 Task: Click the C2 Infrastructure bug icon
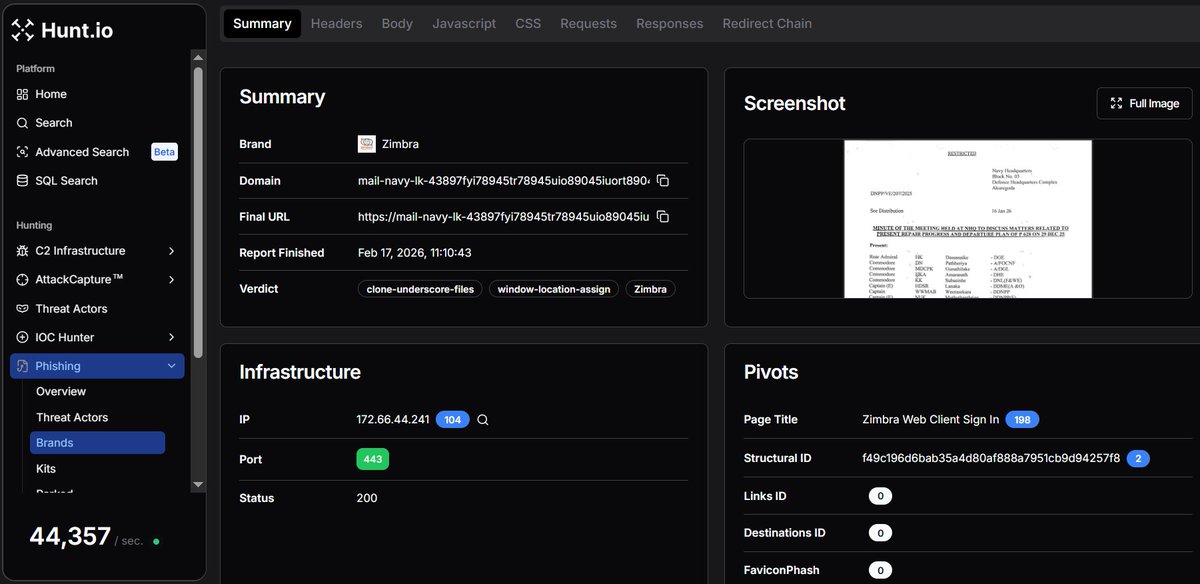point(23,251)
